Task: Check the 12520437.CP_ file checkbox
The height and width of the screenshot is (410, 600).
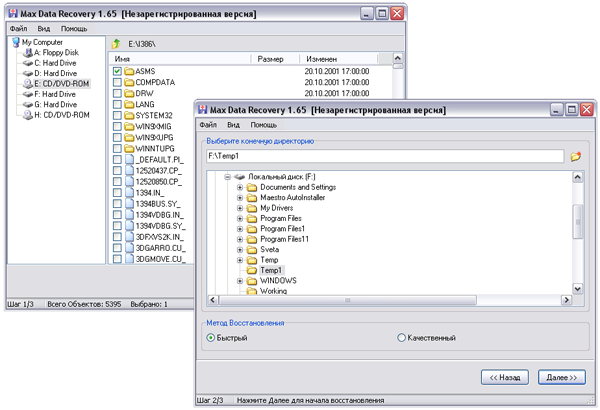Action: coord(117,171)
